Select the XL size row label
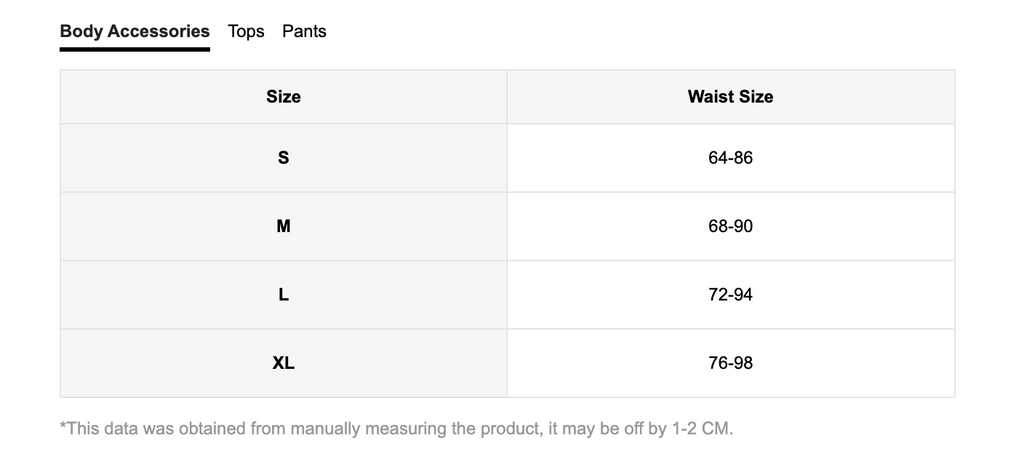 [x=283, y=363]
